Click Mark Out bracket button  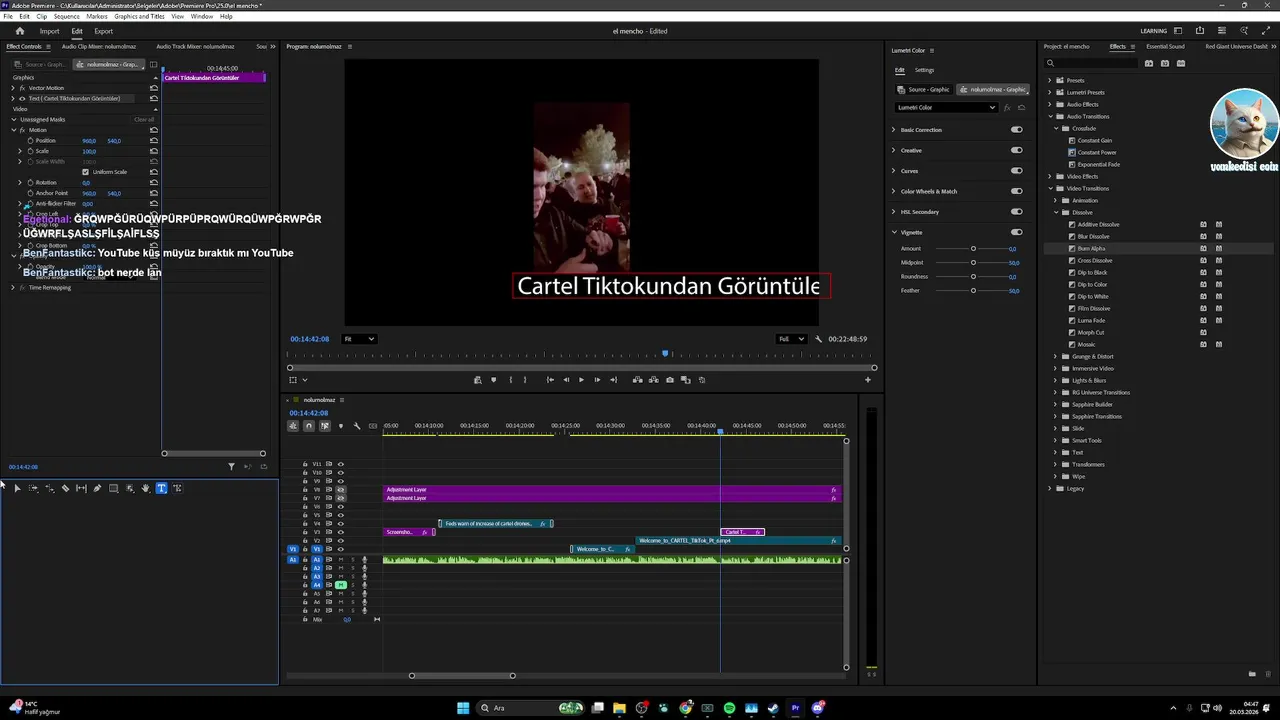[525, 380]
